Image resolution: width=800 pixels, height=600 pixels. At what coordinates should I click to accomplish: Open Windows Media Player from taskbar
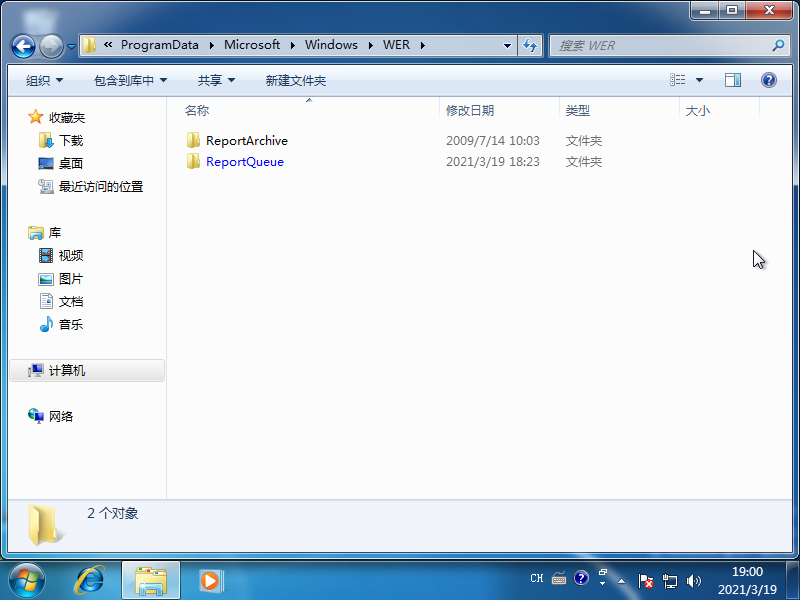[x=209, y=580]
